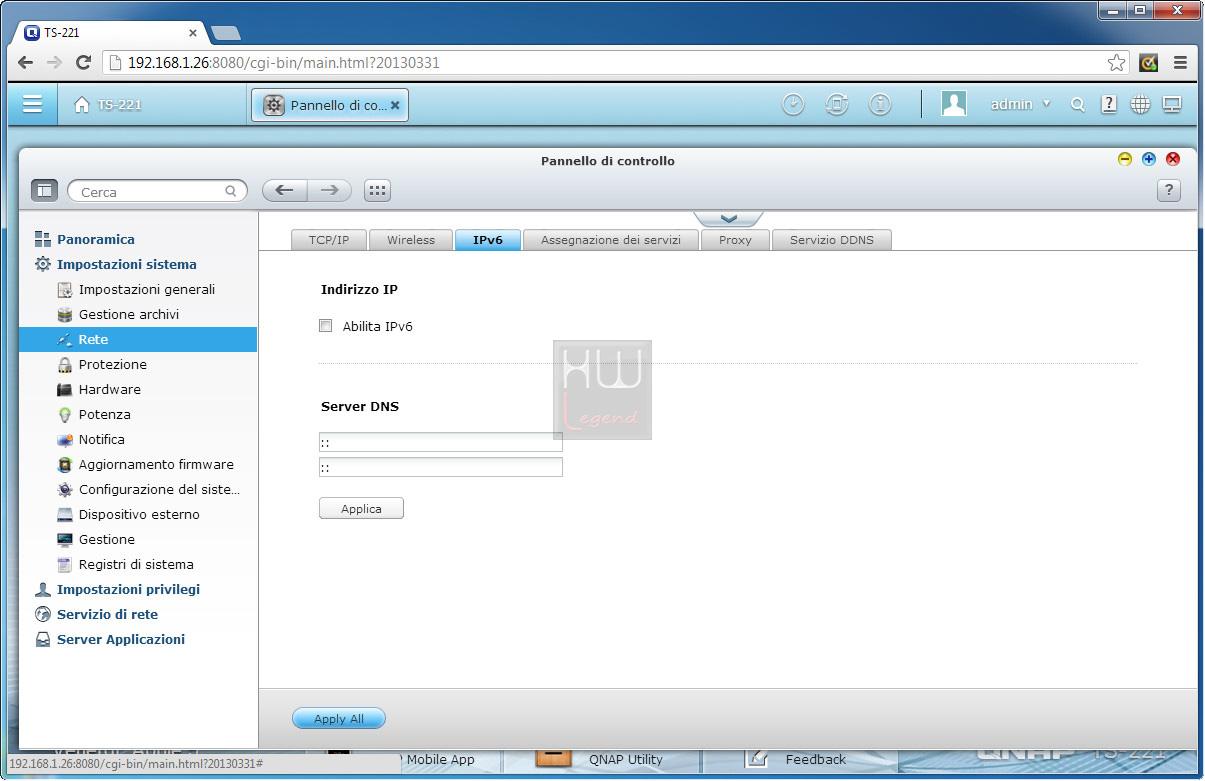Click the browser reload button
Screen dimensions: 1205x781
[x=83, y=63]
